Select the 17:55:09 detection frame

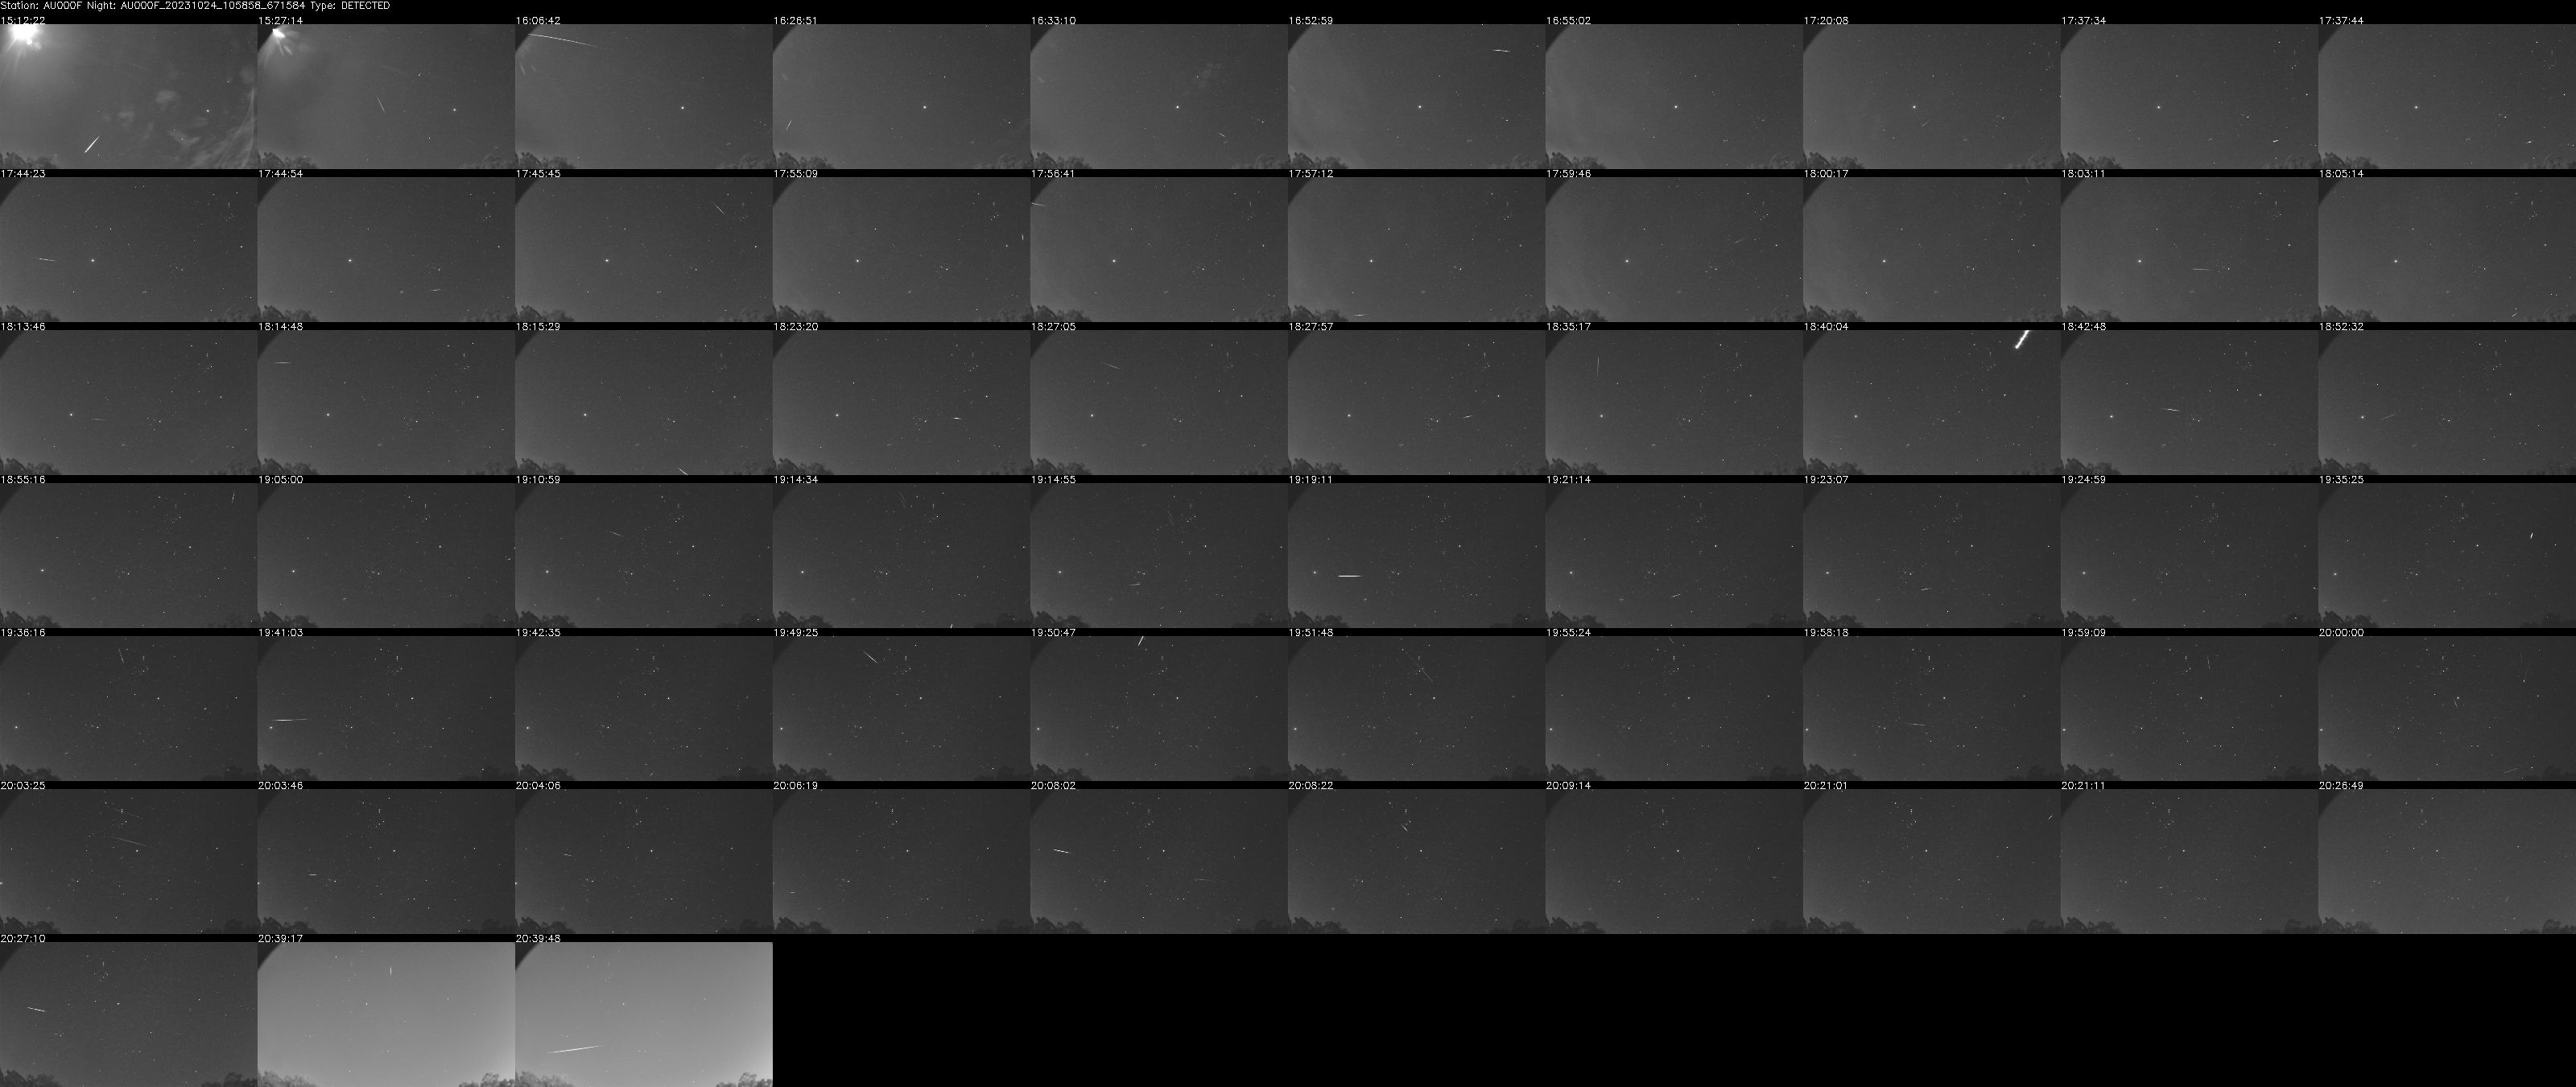[x=901, y=249]
